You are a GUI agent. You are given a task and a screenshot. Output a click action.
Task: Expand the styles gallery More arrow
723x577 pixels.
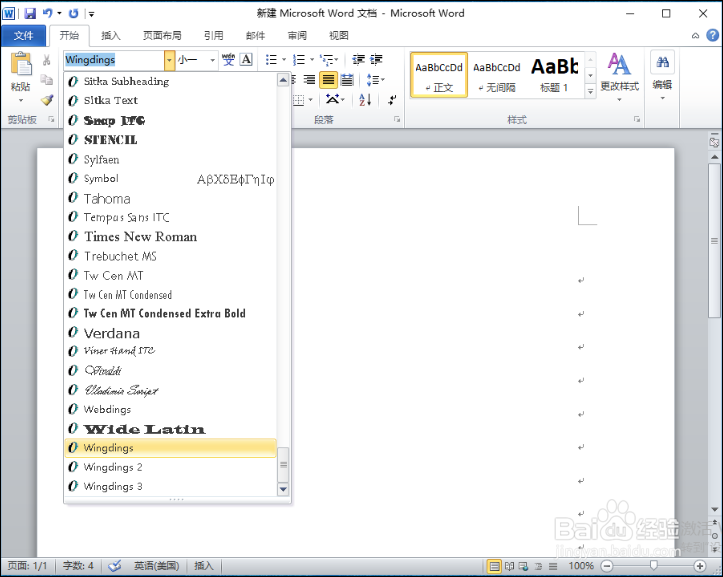(590, 91)
